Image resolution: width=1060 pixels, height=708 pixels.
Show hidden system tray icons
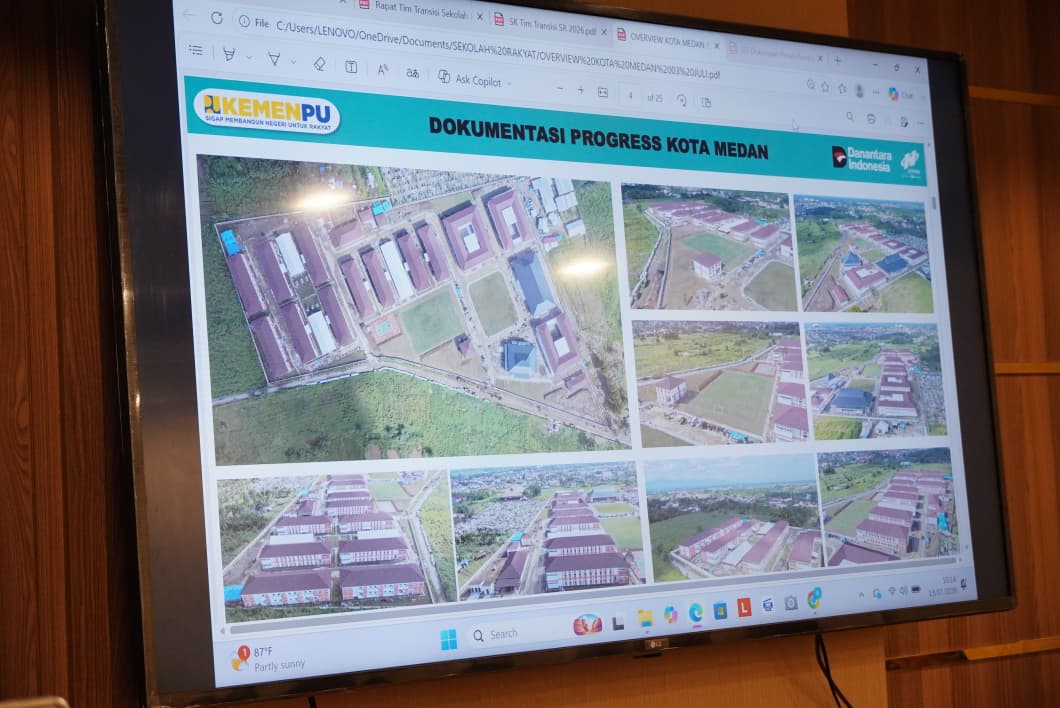861,595
